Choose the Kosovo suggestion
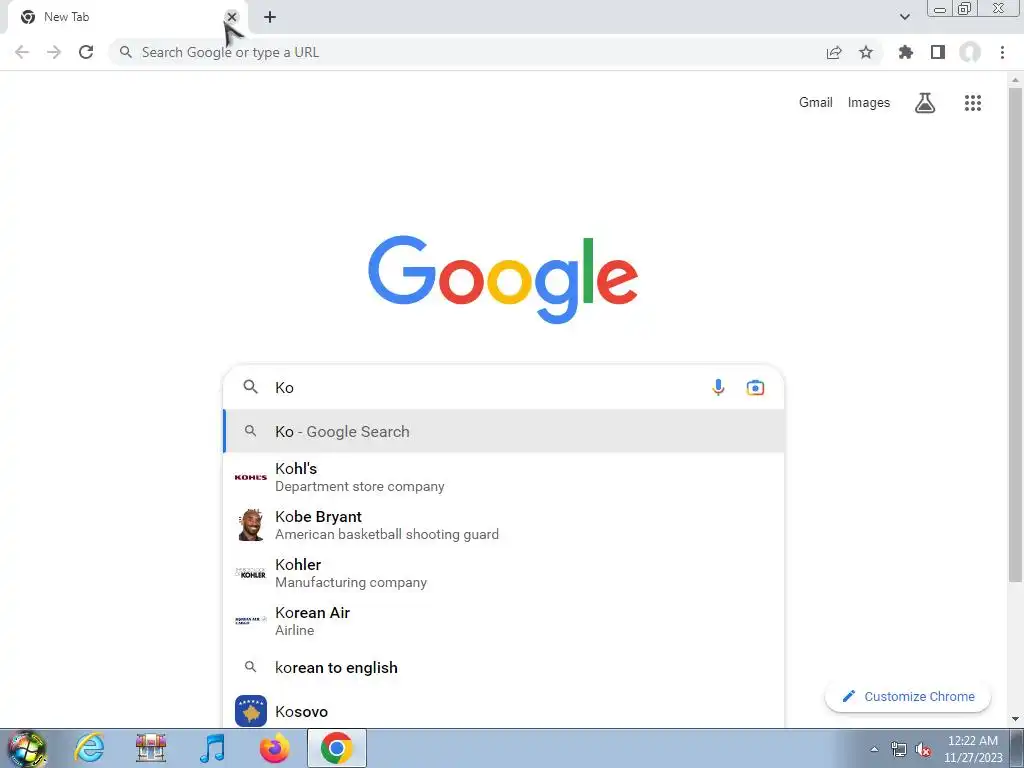 504,711
